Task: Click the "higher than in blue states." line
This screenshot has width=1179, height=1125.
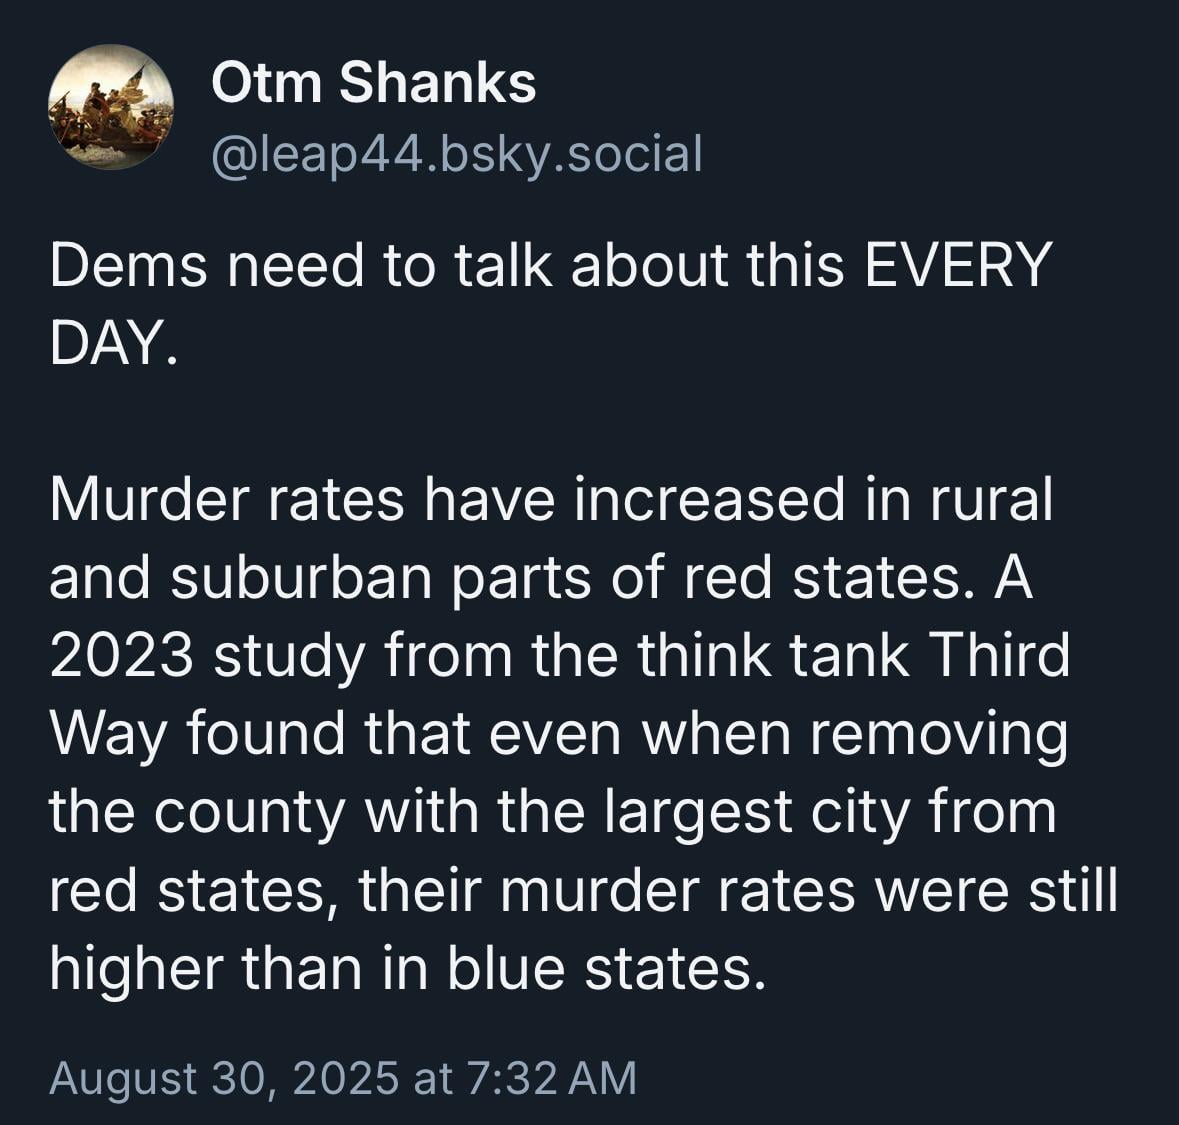Action: click(408, 969)
